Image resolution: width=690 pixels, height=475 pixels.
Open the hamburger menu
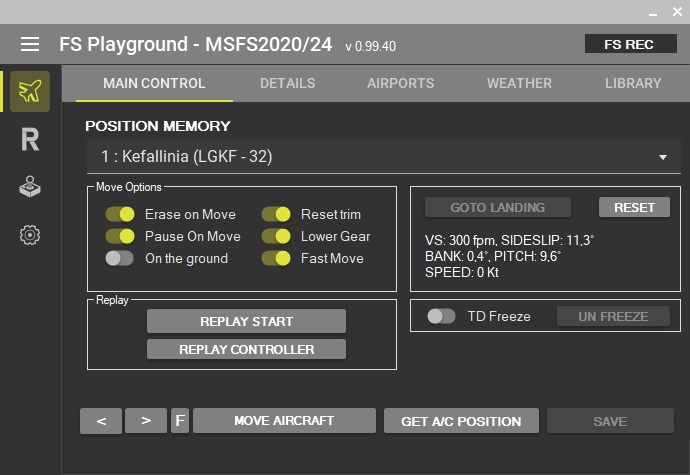[30, 44]
